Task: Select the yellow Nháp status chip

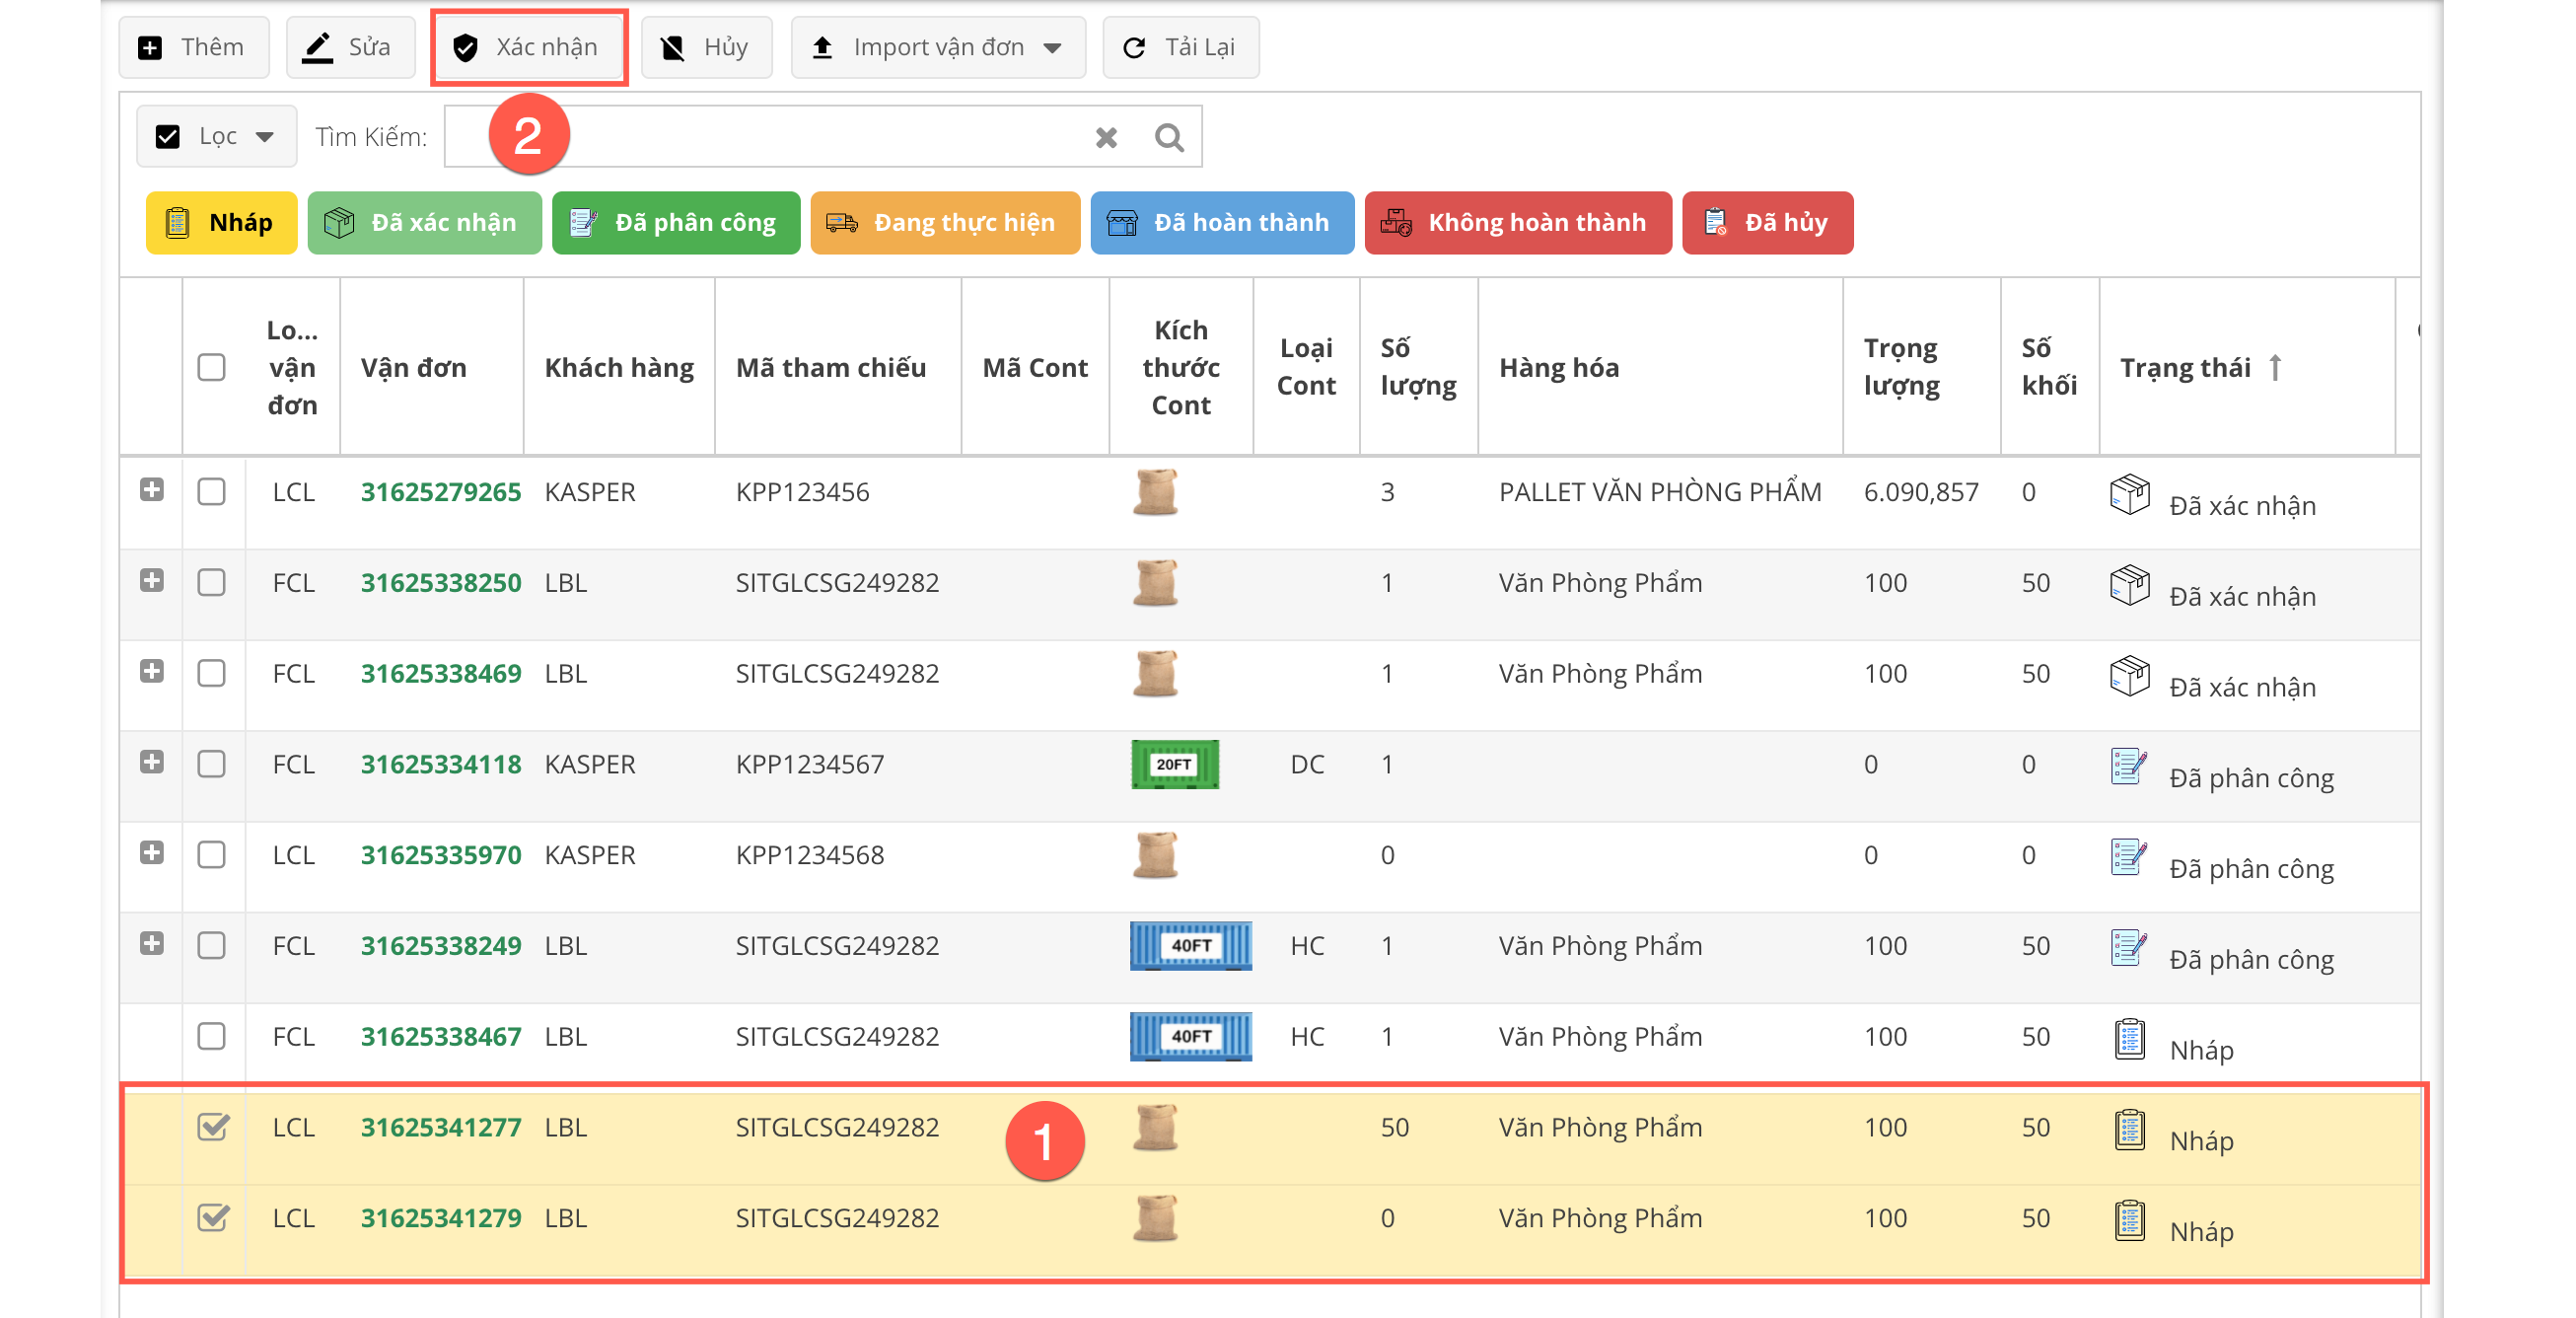Action: coord(221,222)
